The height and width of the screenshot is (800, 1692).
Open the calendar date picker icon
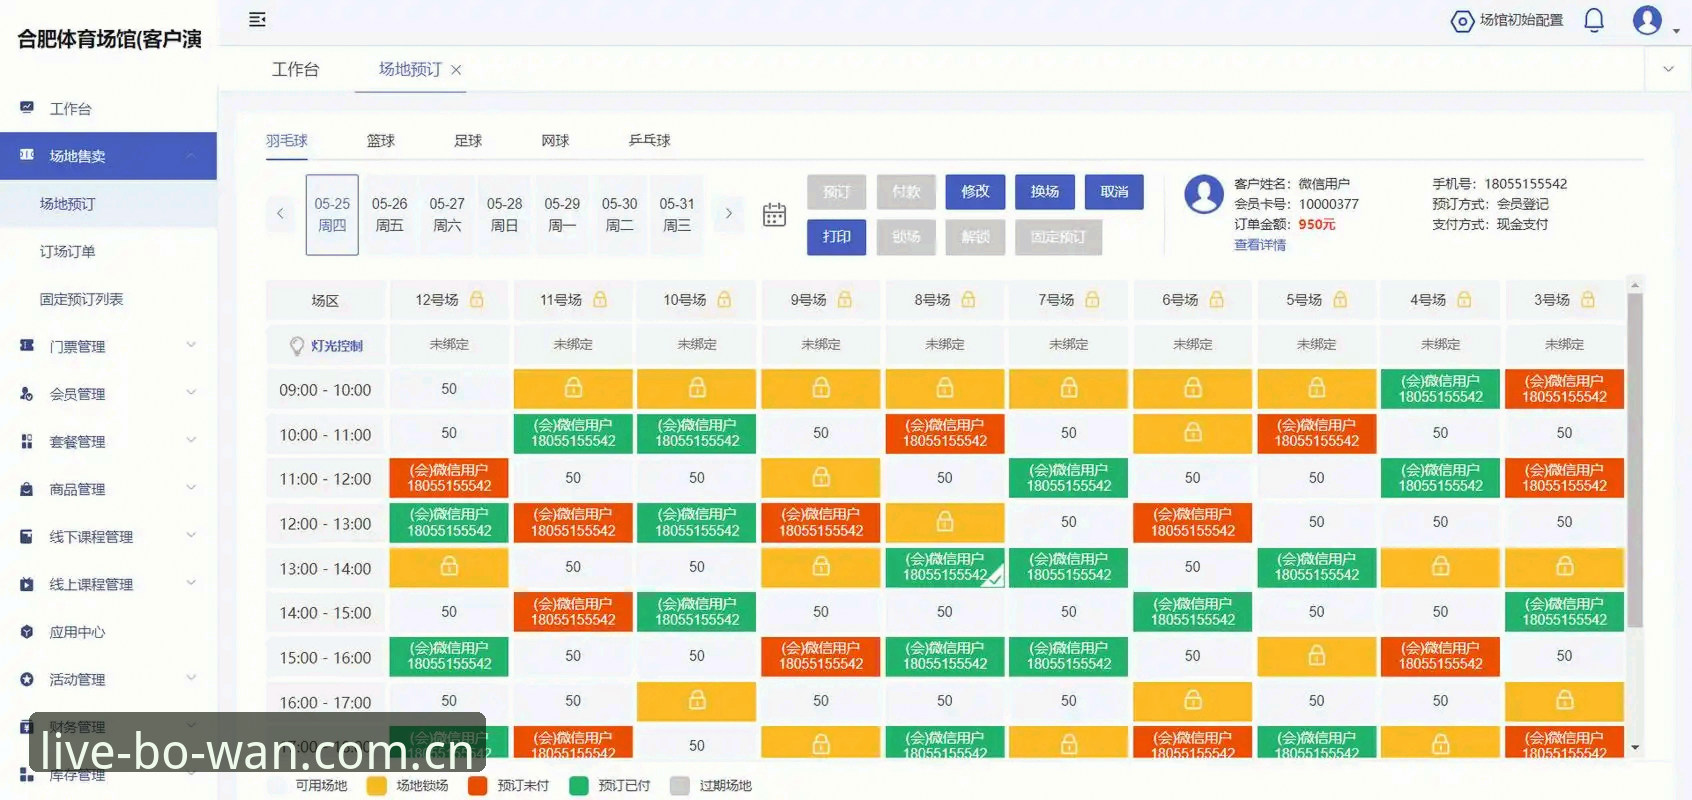[x=774, y=215]
